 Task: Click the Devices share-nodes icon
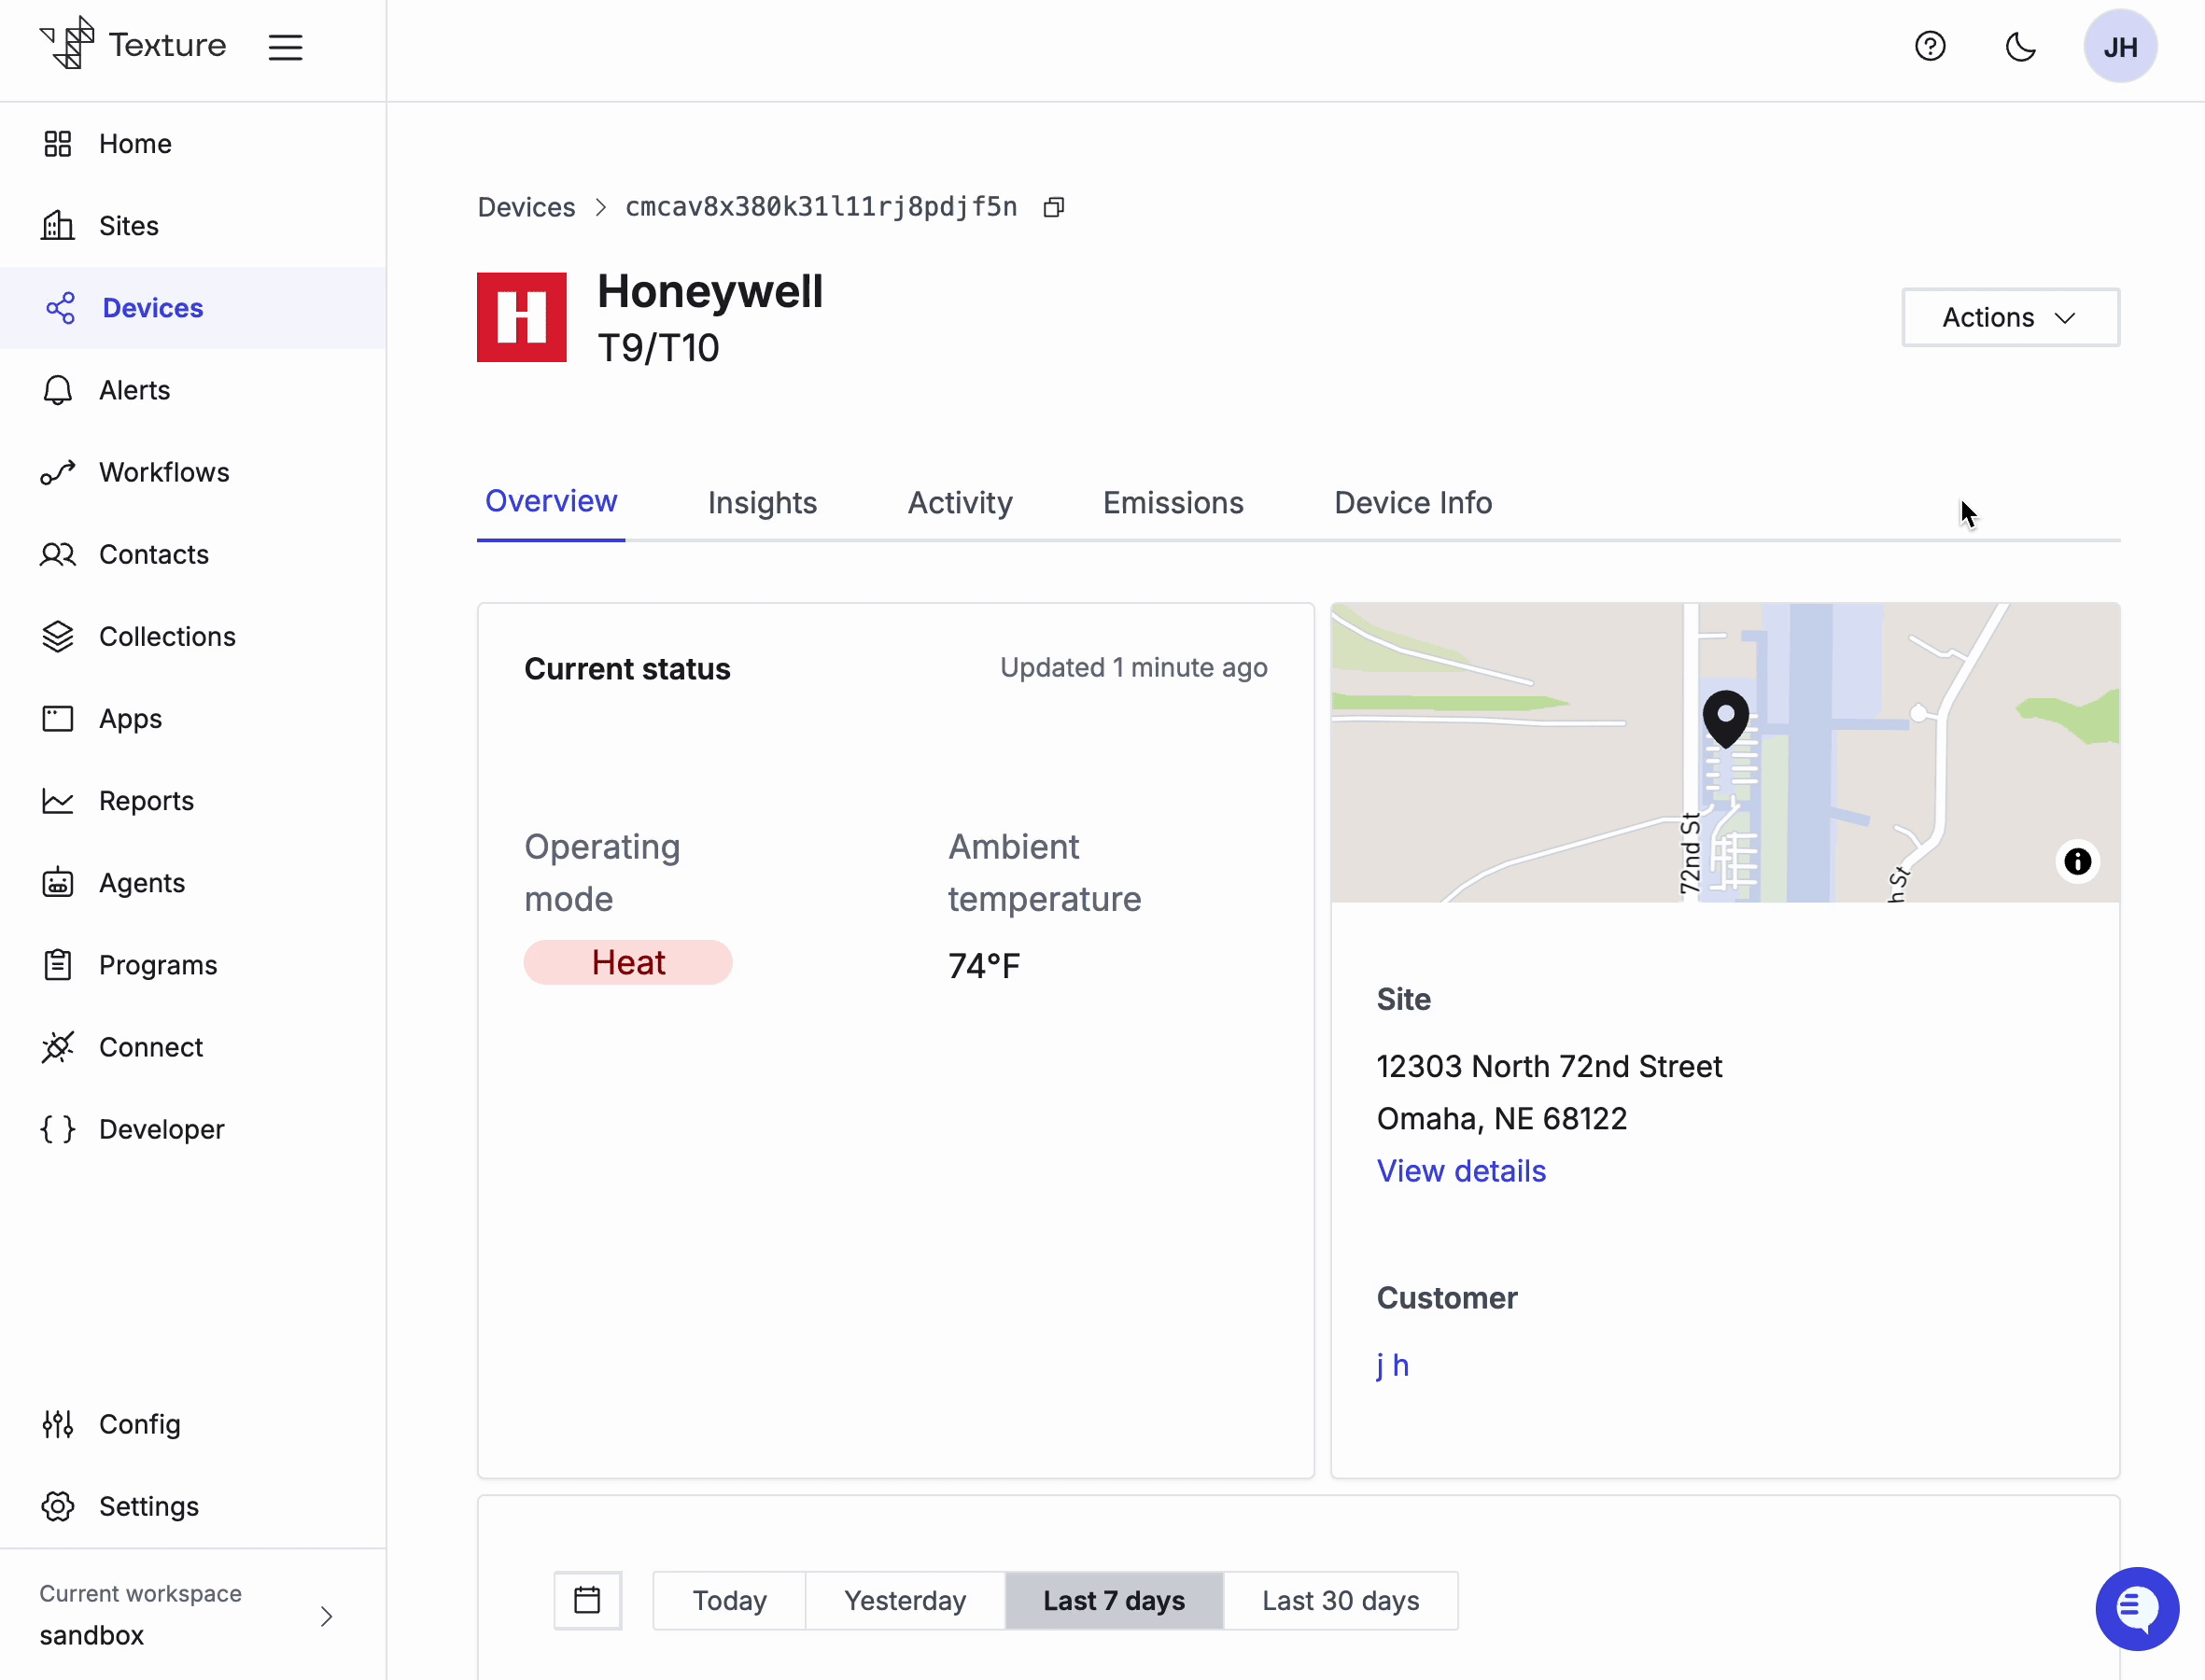(60, 308)
